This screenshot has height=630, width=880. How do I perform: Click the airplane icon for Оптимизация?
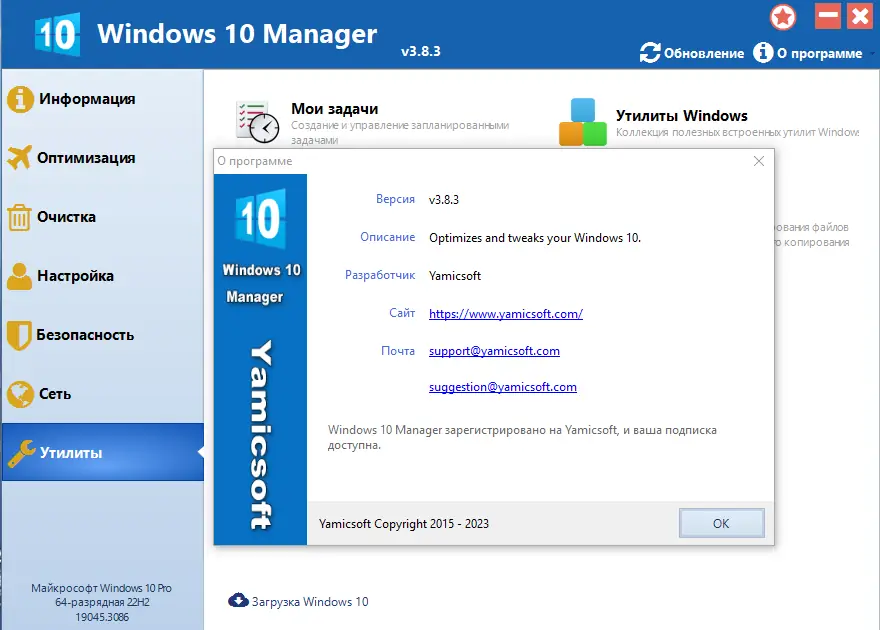point(20,158)
